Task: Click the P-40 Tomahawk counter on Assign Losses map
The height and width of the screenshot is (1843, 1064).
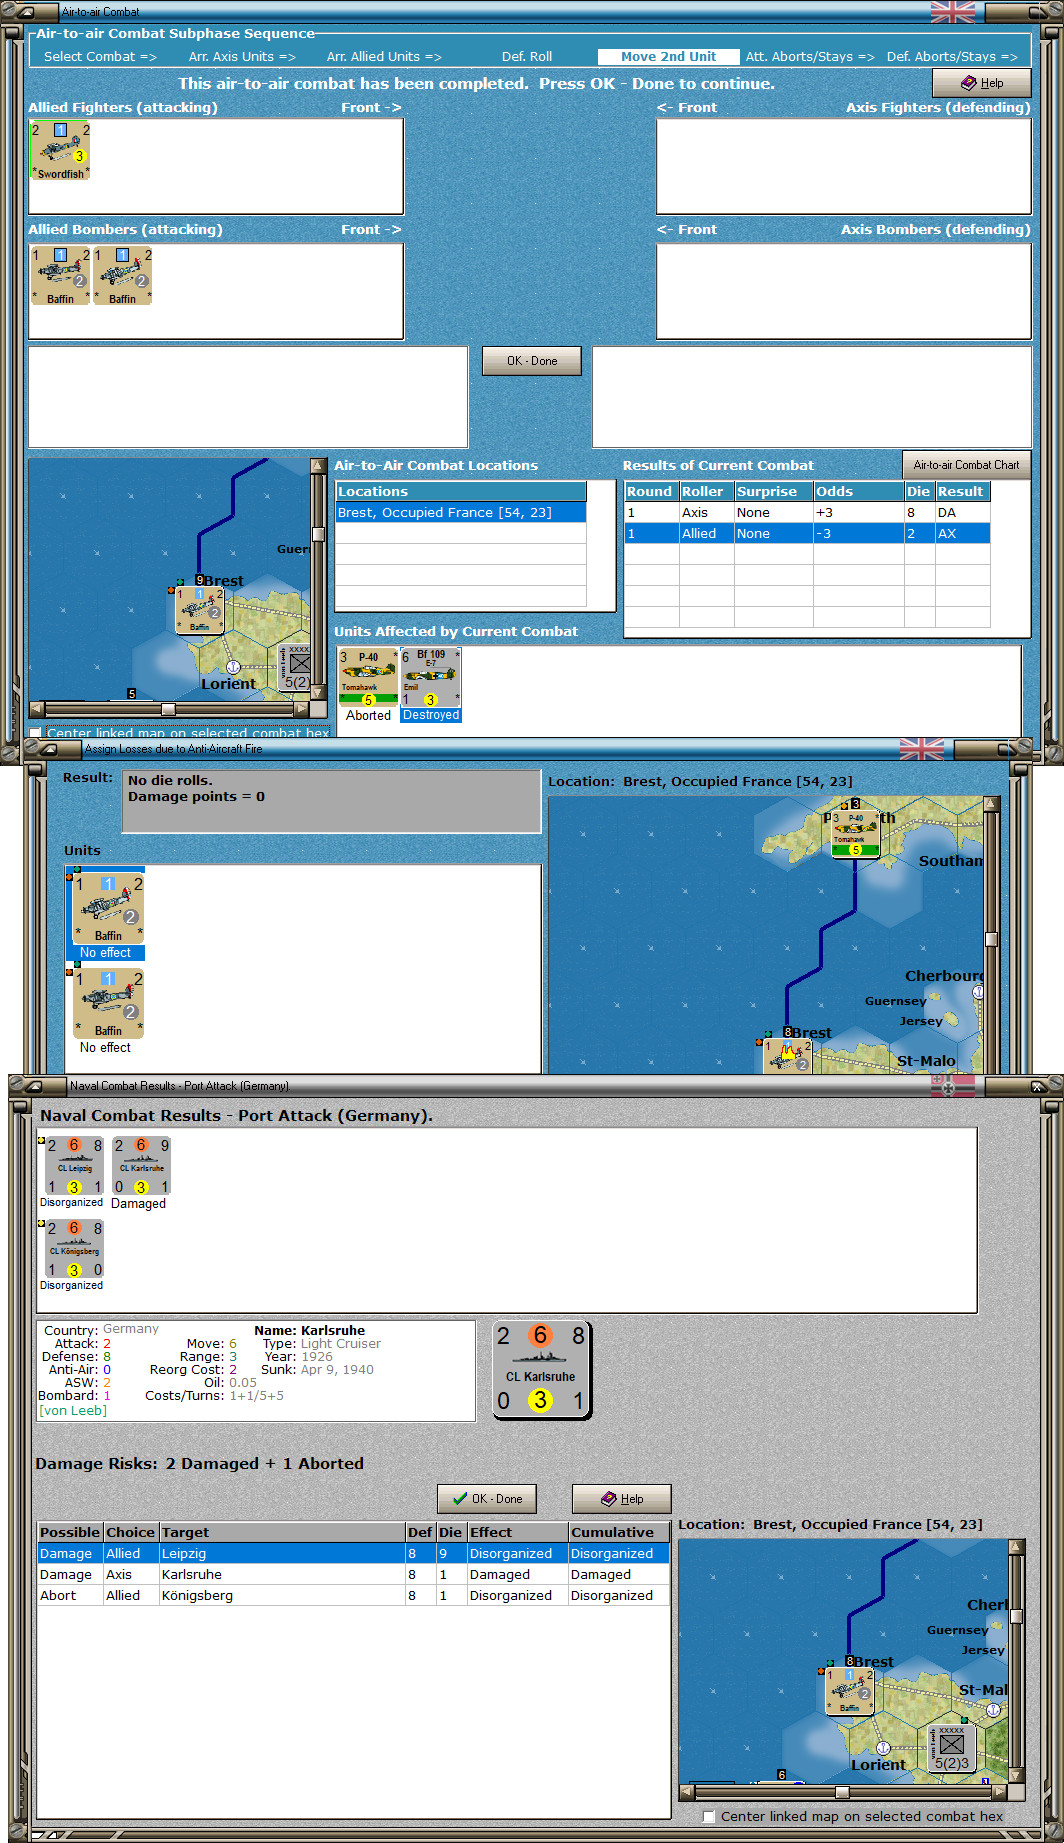Action: [855, 833]
